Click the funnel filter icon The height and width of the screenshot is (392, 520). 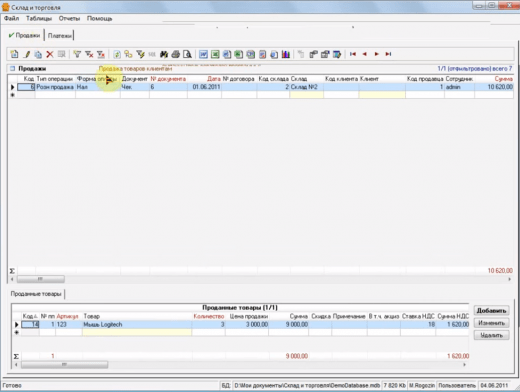point(77,54)
